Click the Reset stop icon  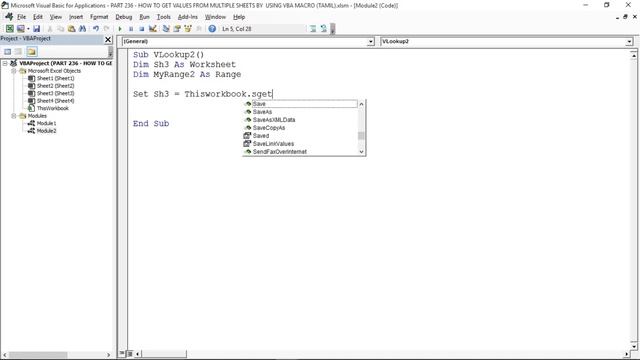coord(142,29)
